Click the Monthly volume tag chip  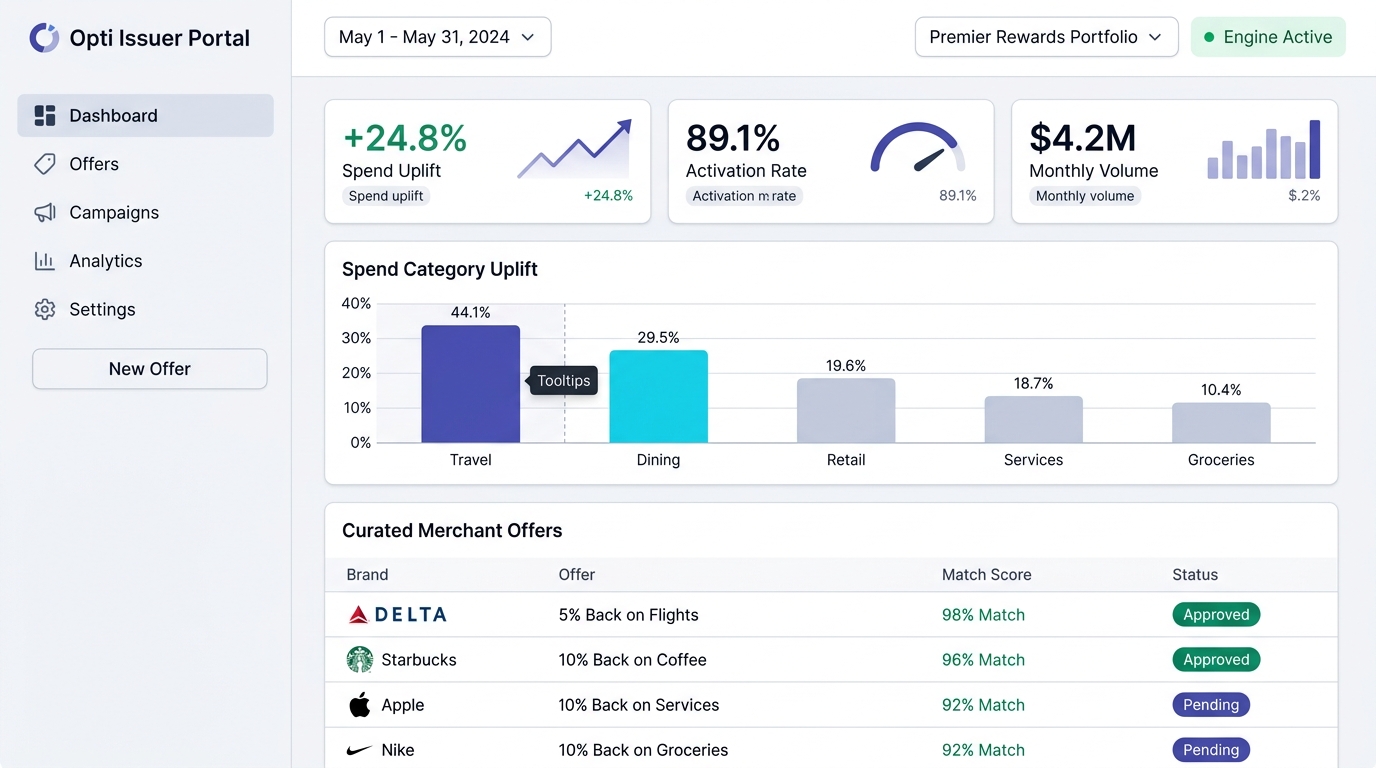click(1085, 196)
